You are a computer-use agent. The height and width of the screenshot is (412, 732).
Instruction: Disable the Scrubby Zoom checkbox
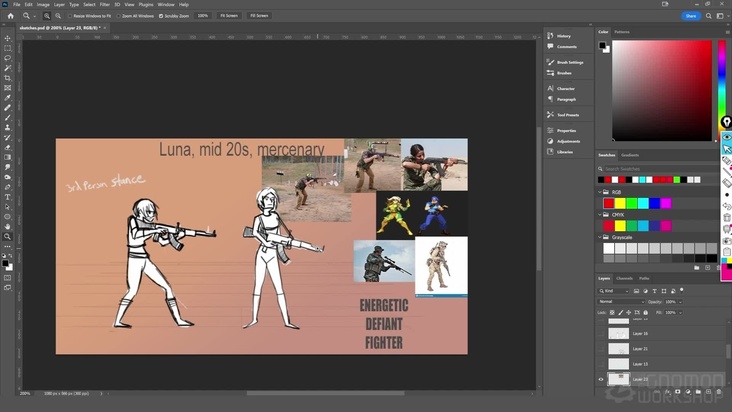click(x=162, y=16)
